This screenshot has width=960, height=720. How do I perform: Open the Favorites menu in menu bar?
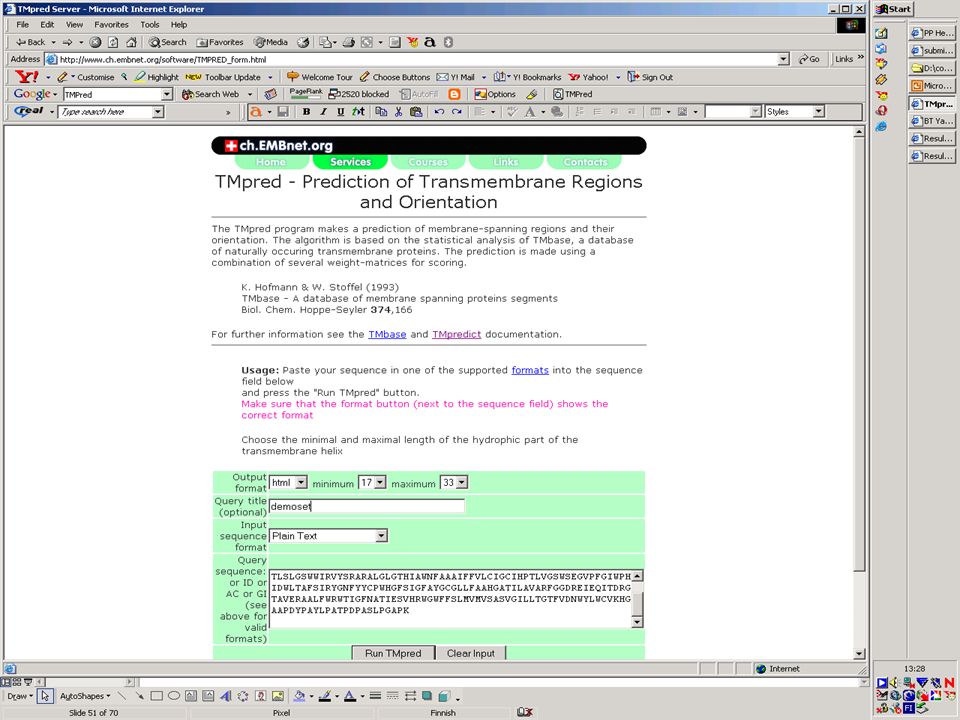coord(111,24)
